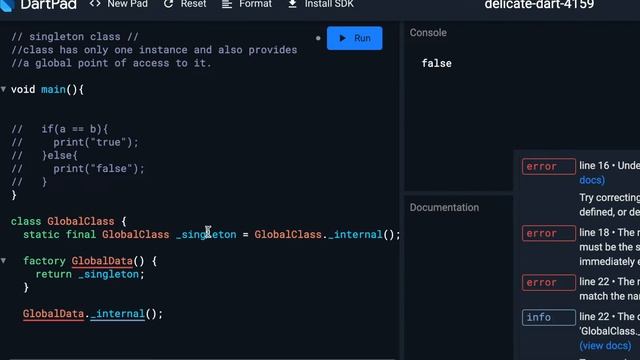Open the view docs link for line 22
Viewport: 640px width, 360px height.
(605, 346)
